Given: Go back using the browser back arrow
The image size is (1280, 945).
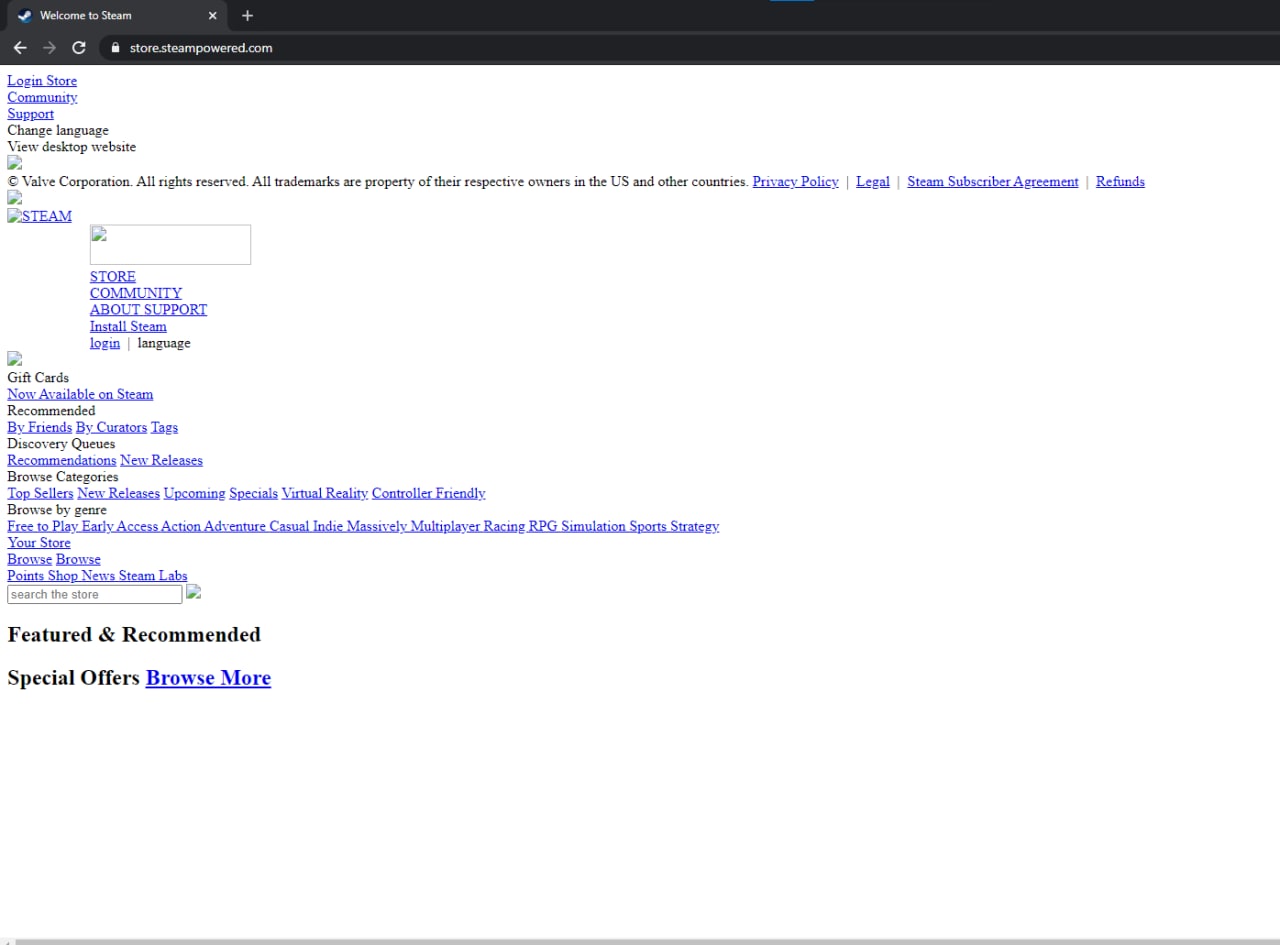Looking at the screenshot, I should (20, 48).
